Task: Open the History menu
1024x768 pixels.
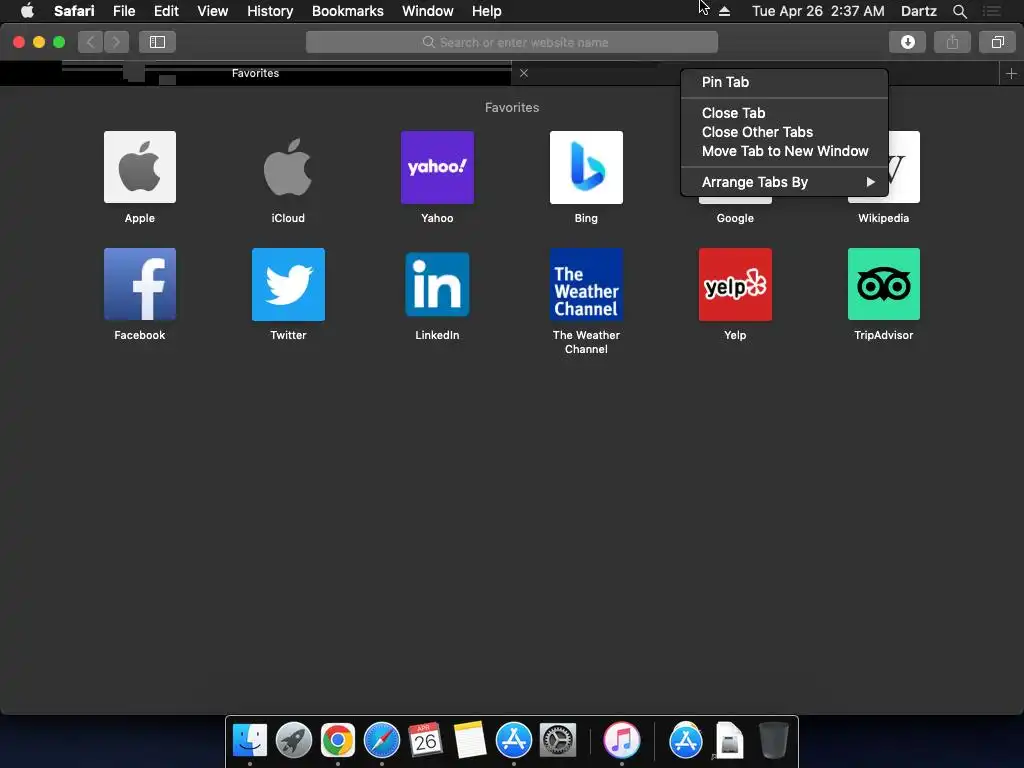Action: pyautogui.click(x=270, y=11)
